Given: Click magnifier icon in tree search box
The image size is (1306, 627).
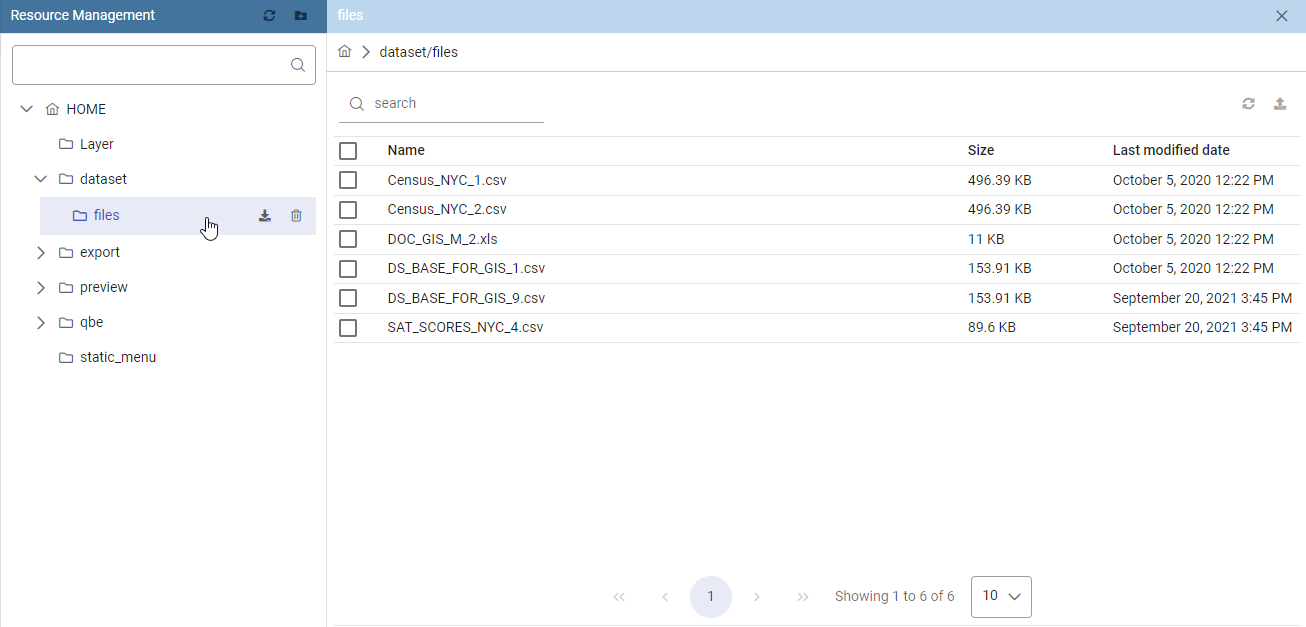Looking at the screenshot, I should point(297,65).
